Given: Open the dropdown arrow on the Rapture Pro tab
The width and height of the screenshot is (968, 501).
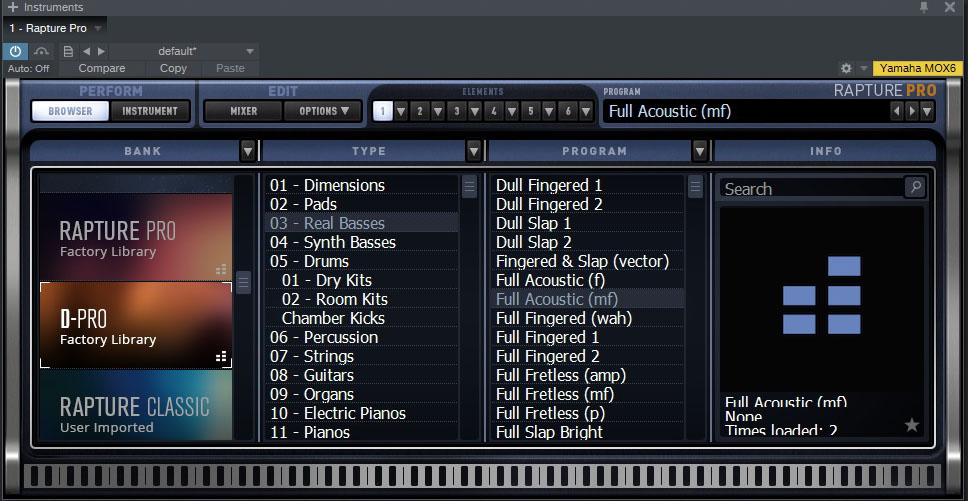Looking at the screenshot, I should (x=98, y=28).
